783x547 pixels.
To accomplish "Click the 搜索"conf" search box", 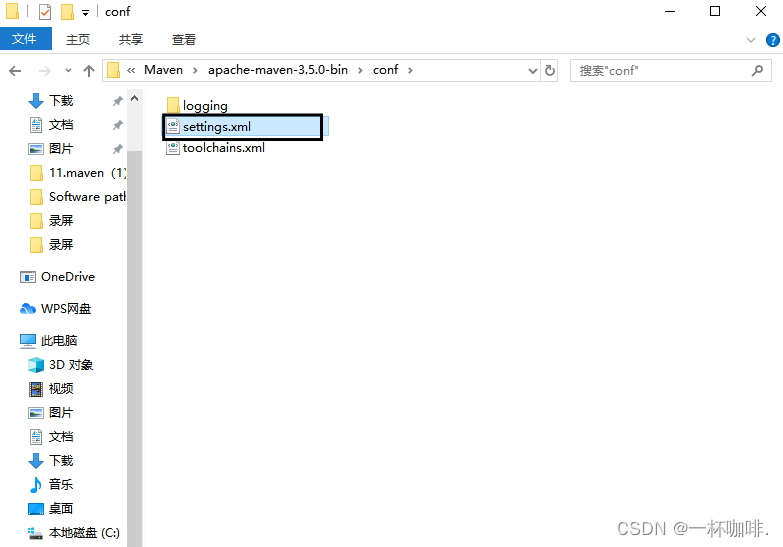I will [x=671, y=70].
